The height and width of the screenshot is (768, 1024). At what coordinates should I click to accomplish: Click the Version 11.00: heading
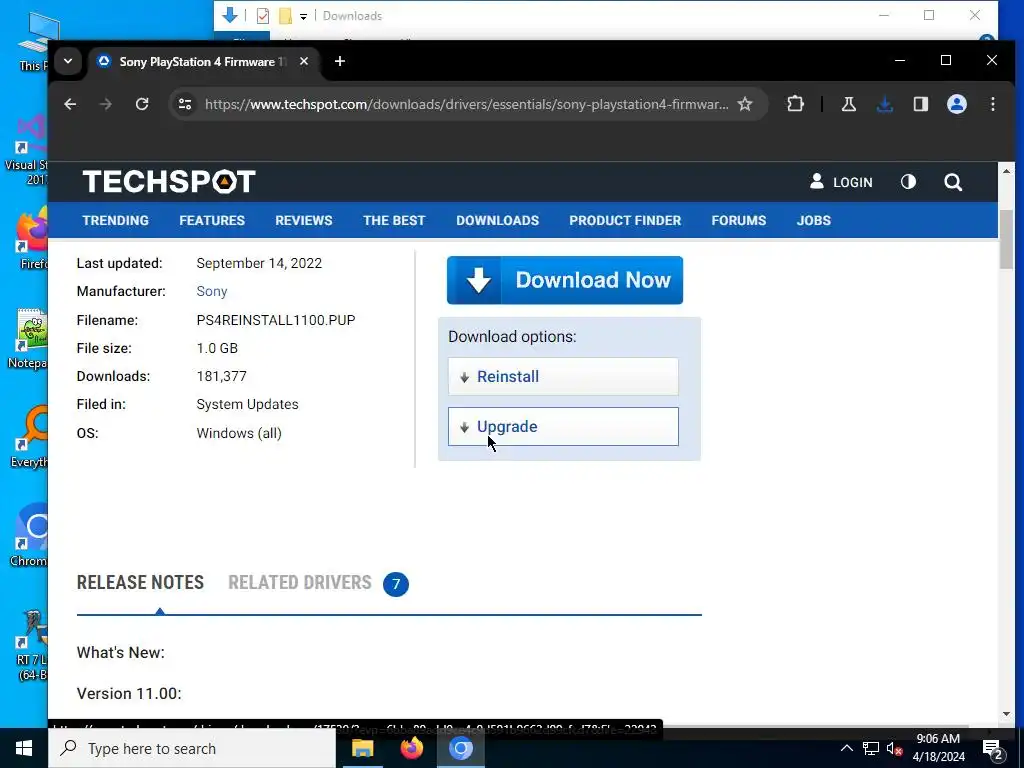(x=129, y=694)
